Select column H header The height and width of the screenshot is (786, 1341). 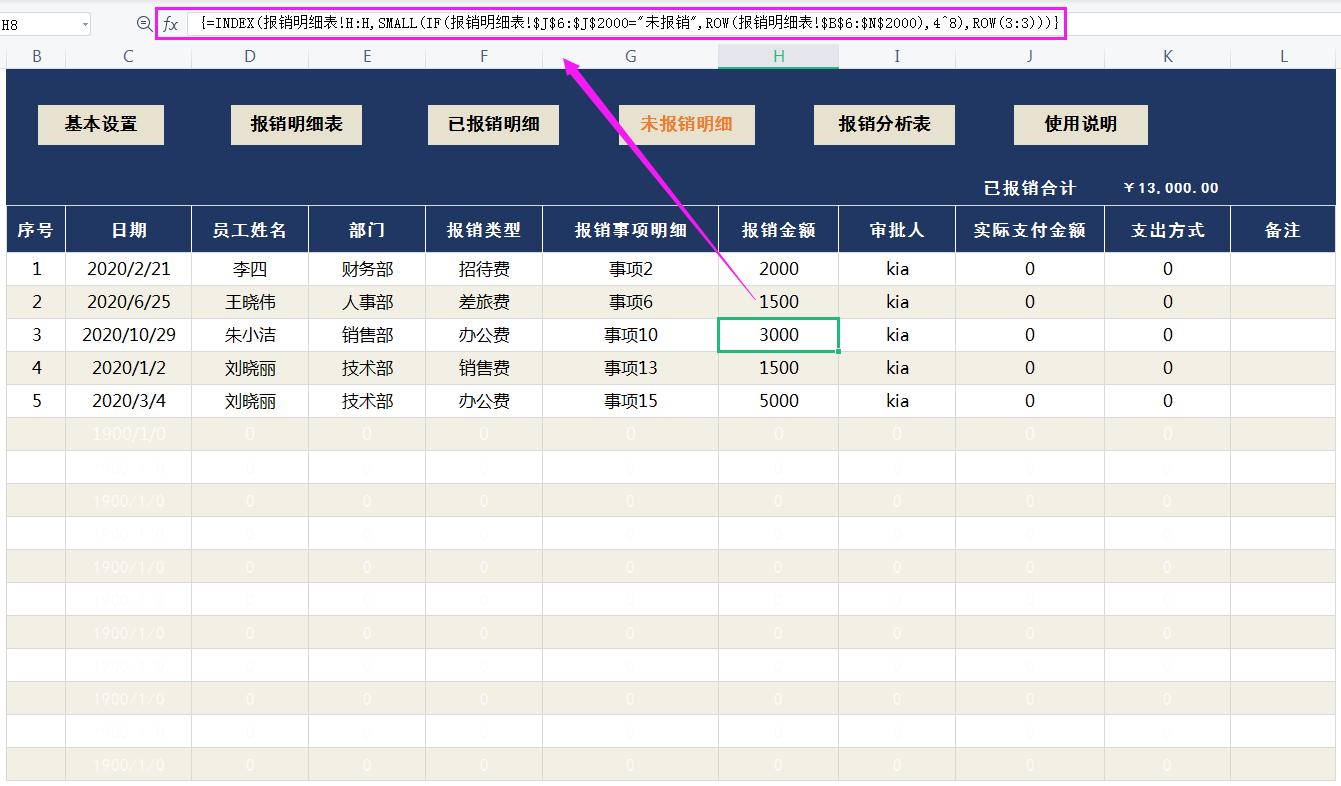(x=778, y=57)
